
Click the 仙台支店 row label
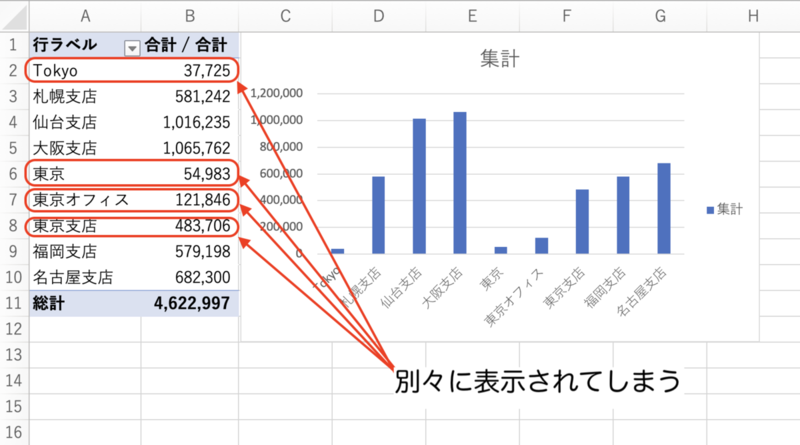[x=65, y=122]
